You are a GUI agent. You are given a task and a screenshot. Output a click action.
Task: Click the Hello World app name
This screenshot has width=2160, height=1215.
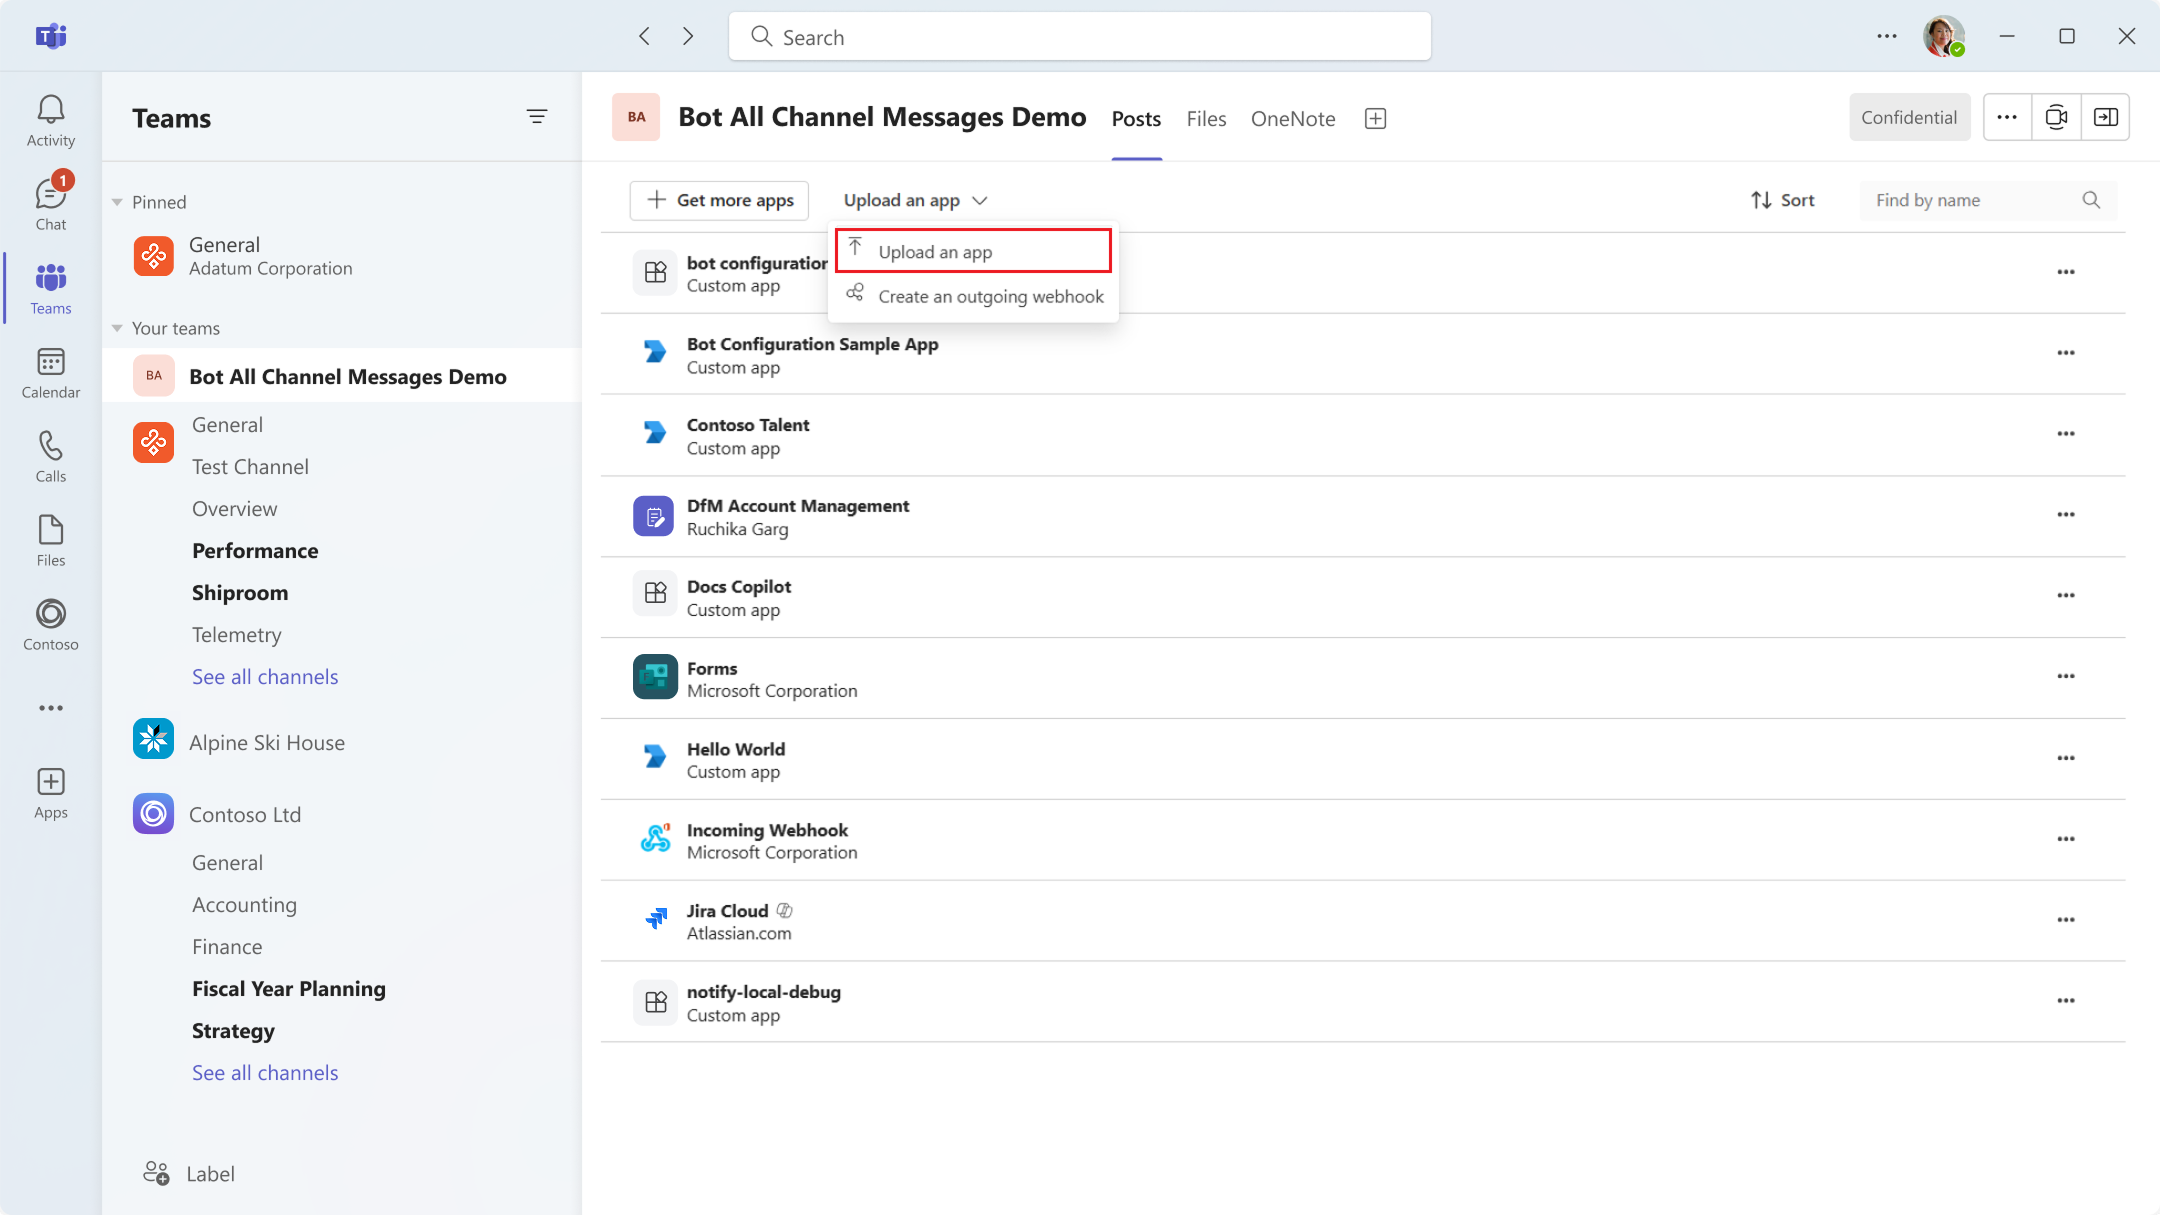[736, 749]
